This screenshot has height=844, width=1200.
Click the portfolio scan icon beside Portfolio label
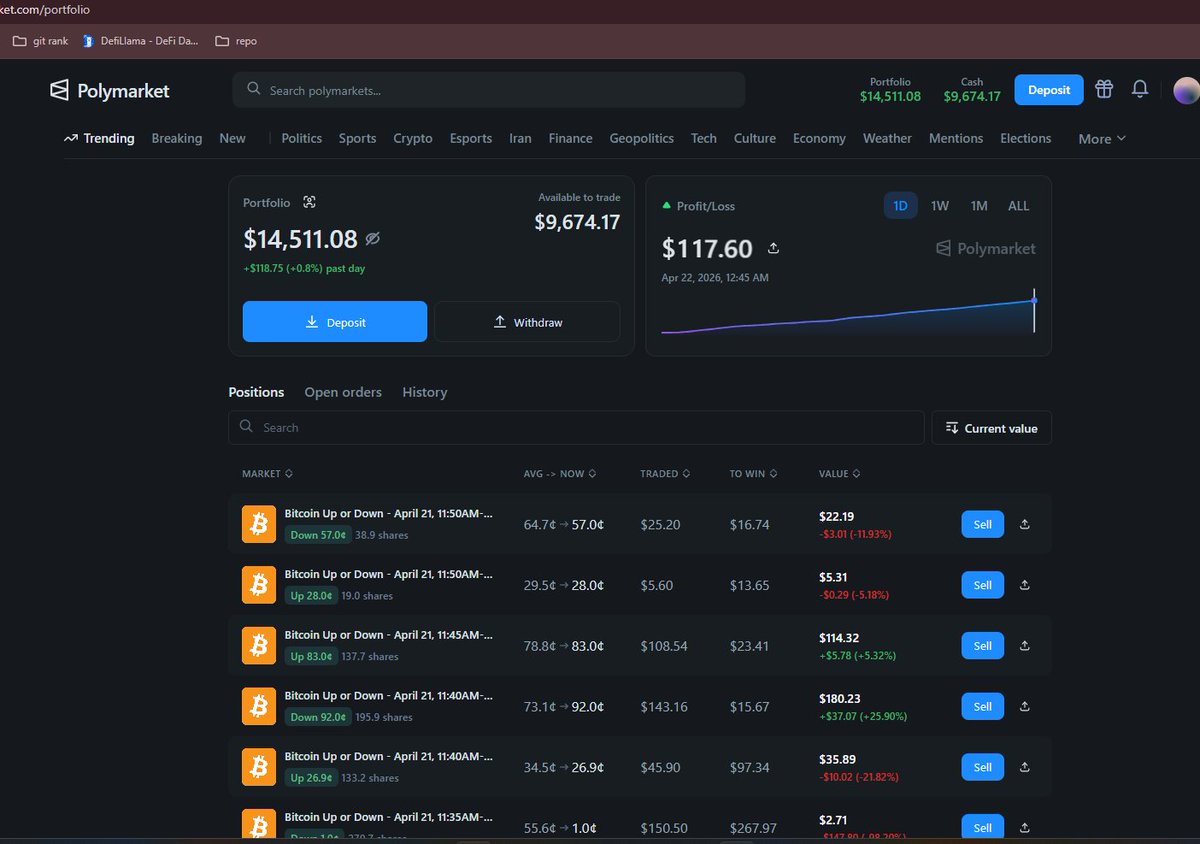coord(309,202)
